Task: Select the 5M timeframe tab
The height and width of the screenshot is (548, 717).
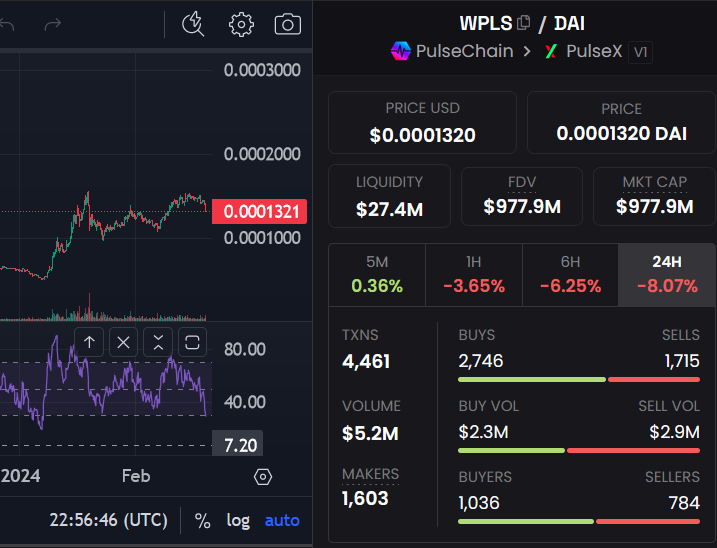Action: pyautogui.click(x=377, y=275)
